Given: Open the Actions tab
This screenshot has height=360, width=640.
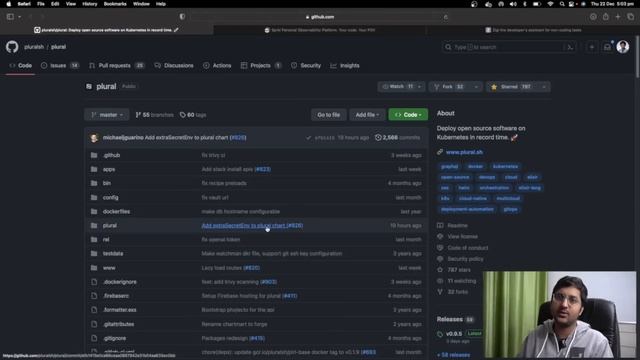Looking at the screenshot, I should click(x=217, y=65).
